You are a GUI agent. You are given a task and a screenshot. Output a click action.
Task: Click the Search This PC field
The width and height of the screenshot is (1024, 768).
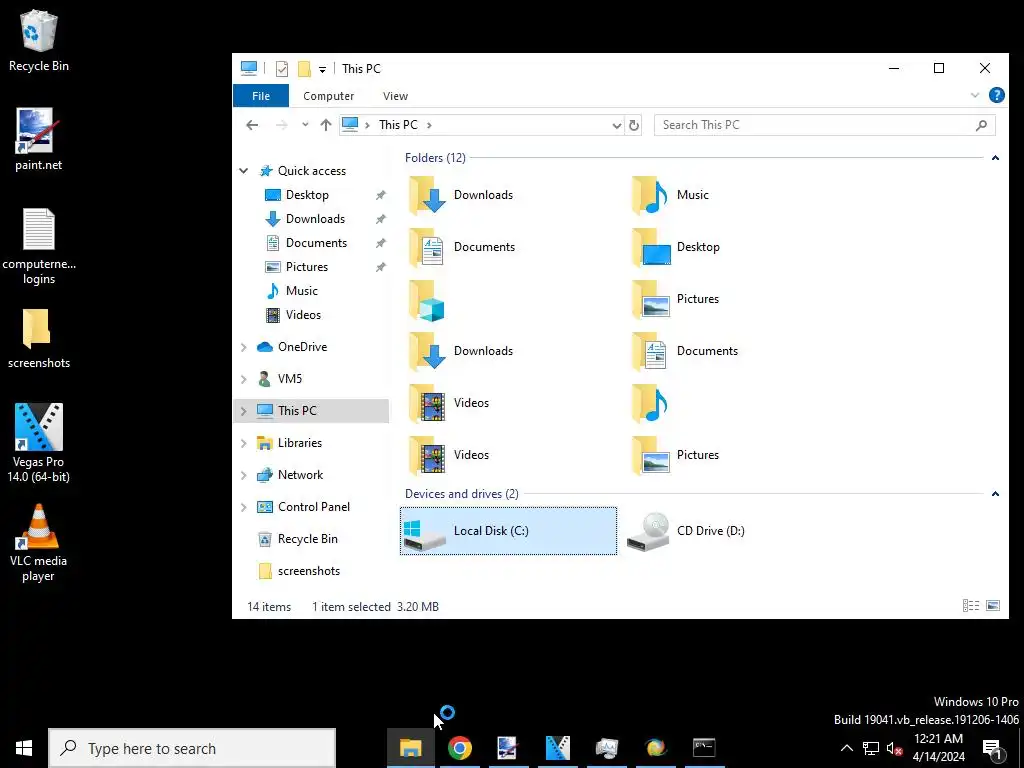pos(824,125)
